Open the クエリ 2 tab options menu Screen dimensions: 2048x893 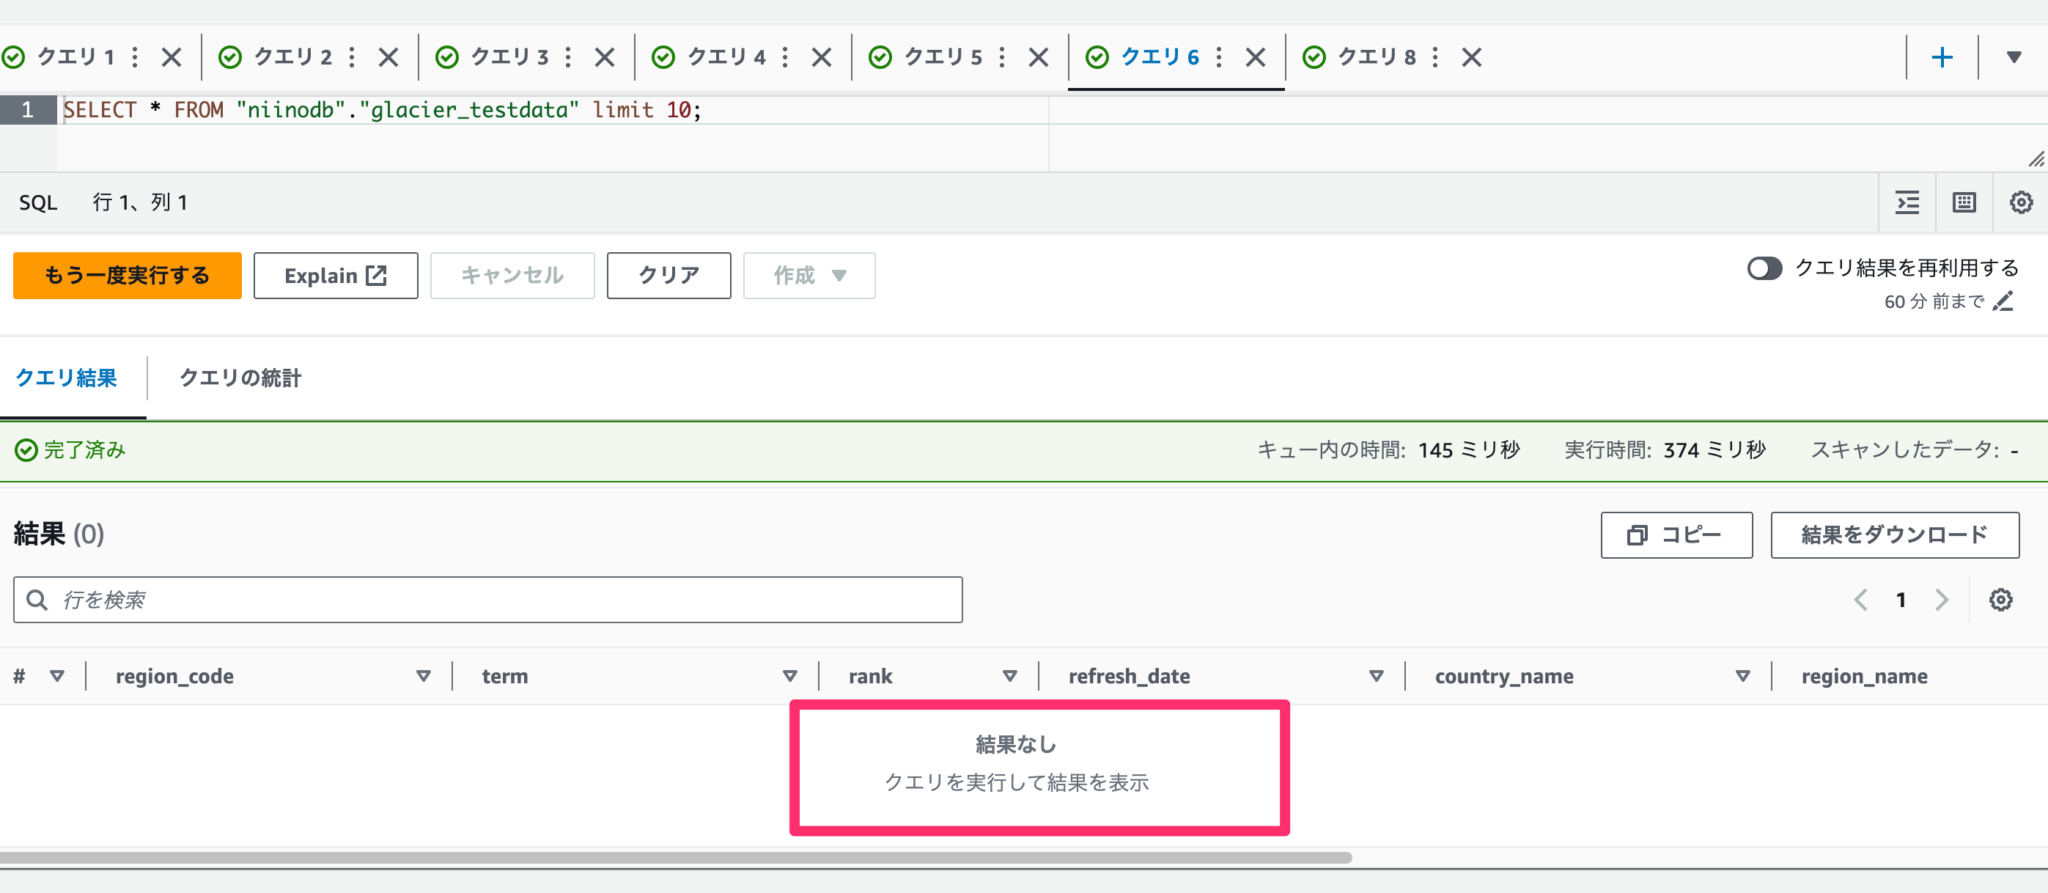352,57
